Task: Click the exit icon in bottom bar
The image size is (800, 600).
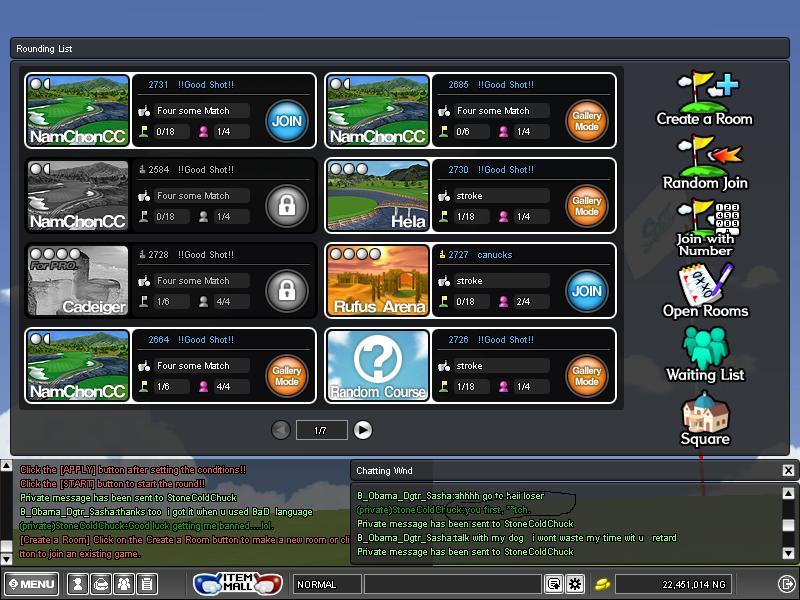Action: click(x=786, y=584)
